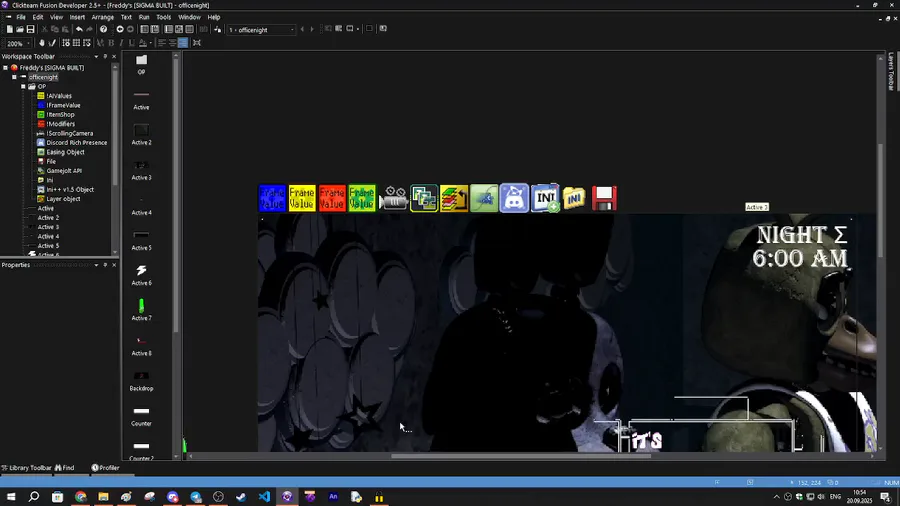Select the yellow INI folder object in frame

pos(574,198)
